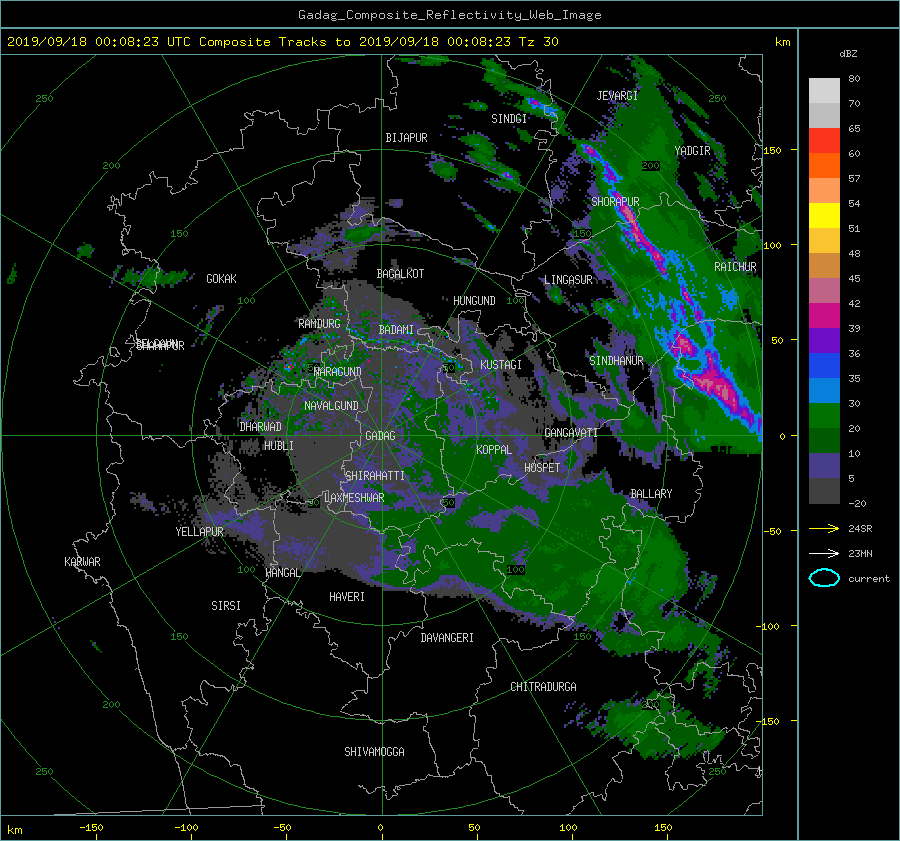Viewport: 900px width, 841px height.
Task: Click the white 80 dBZ legend swatch
Action: point(824,91)
